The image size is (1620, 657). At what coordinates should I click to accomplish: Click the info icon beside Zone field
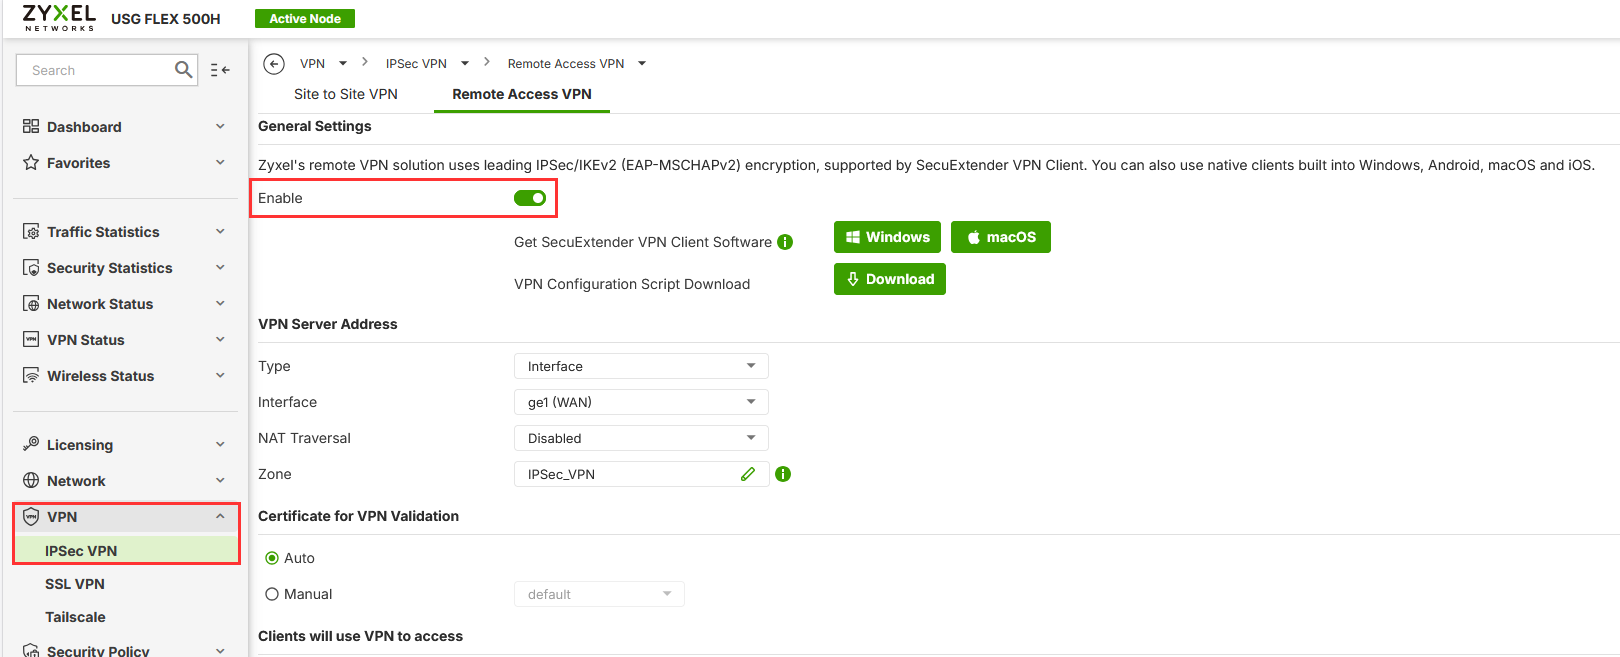coord(783,474)
